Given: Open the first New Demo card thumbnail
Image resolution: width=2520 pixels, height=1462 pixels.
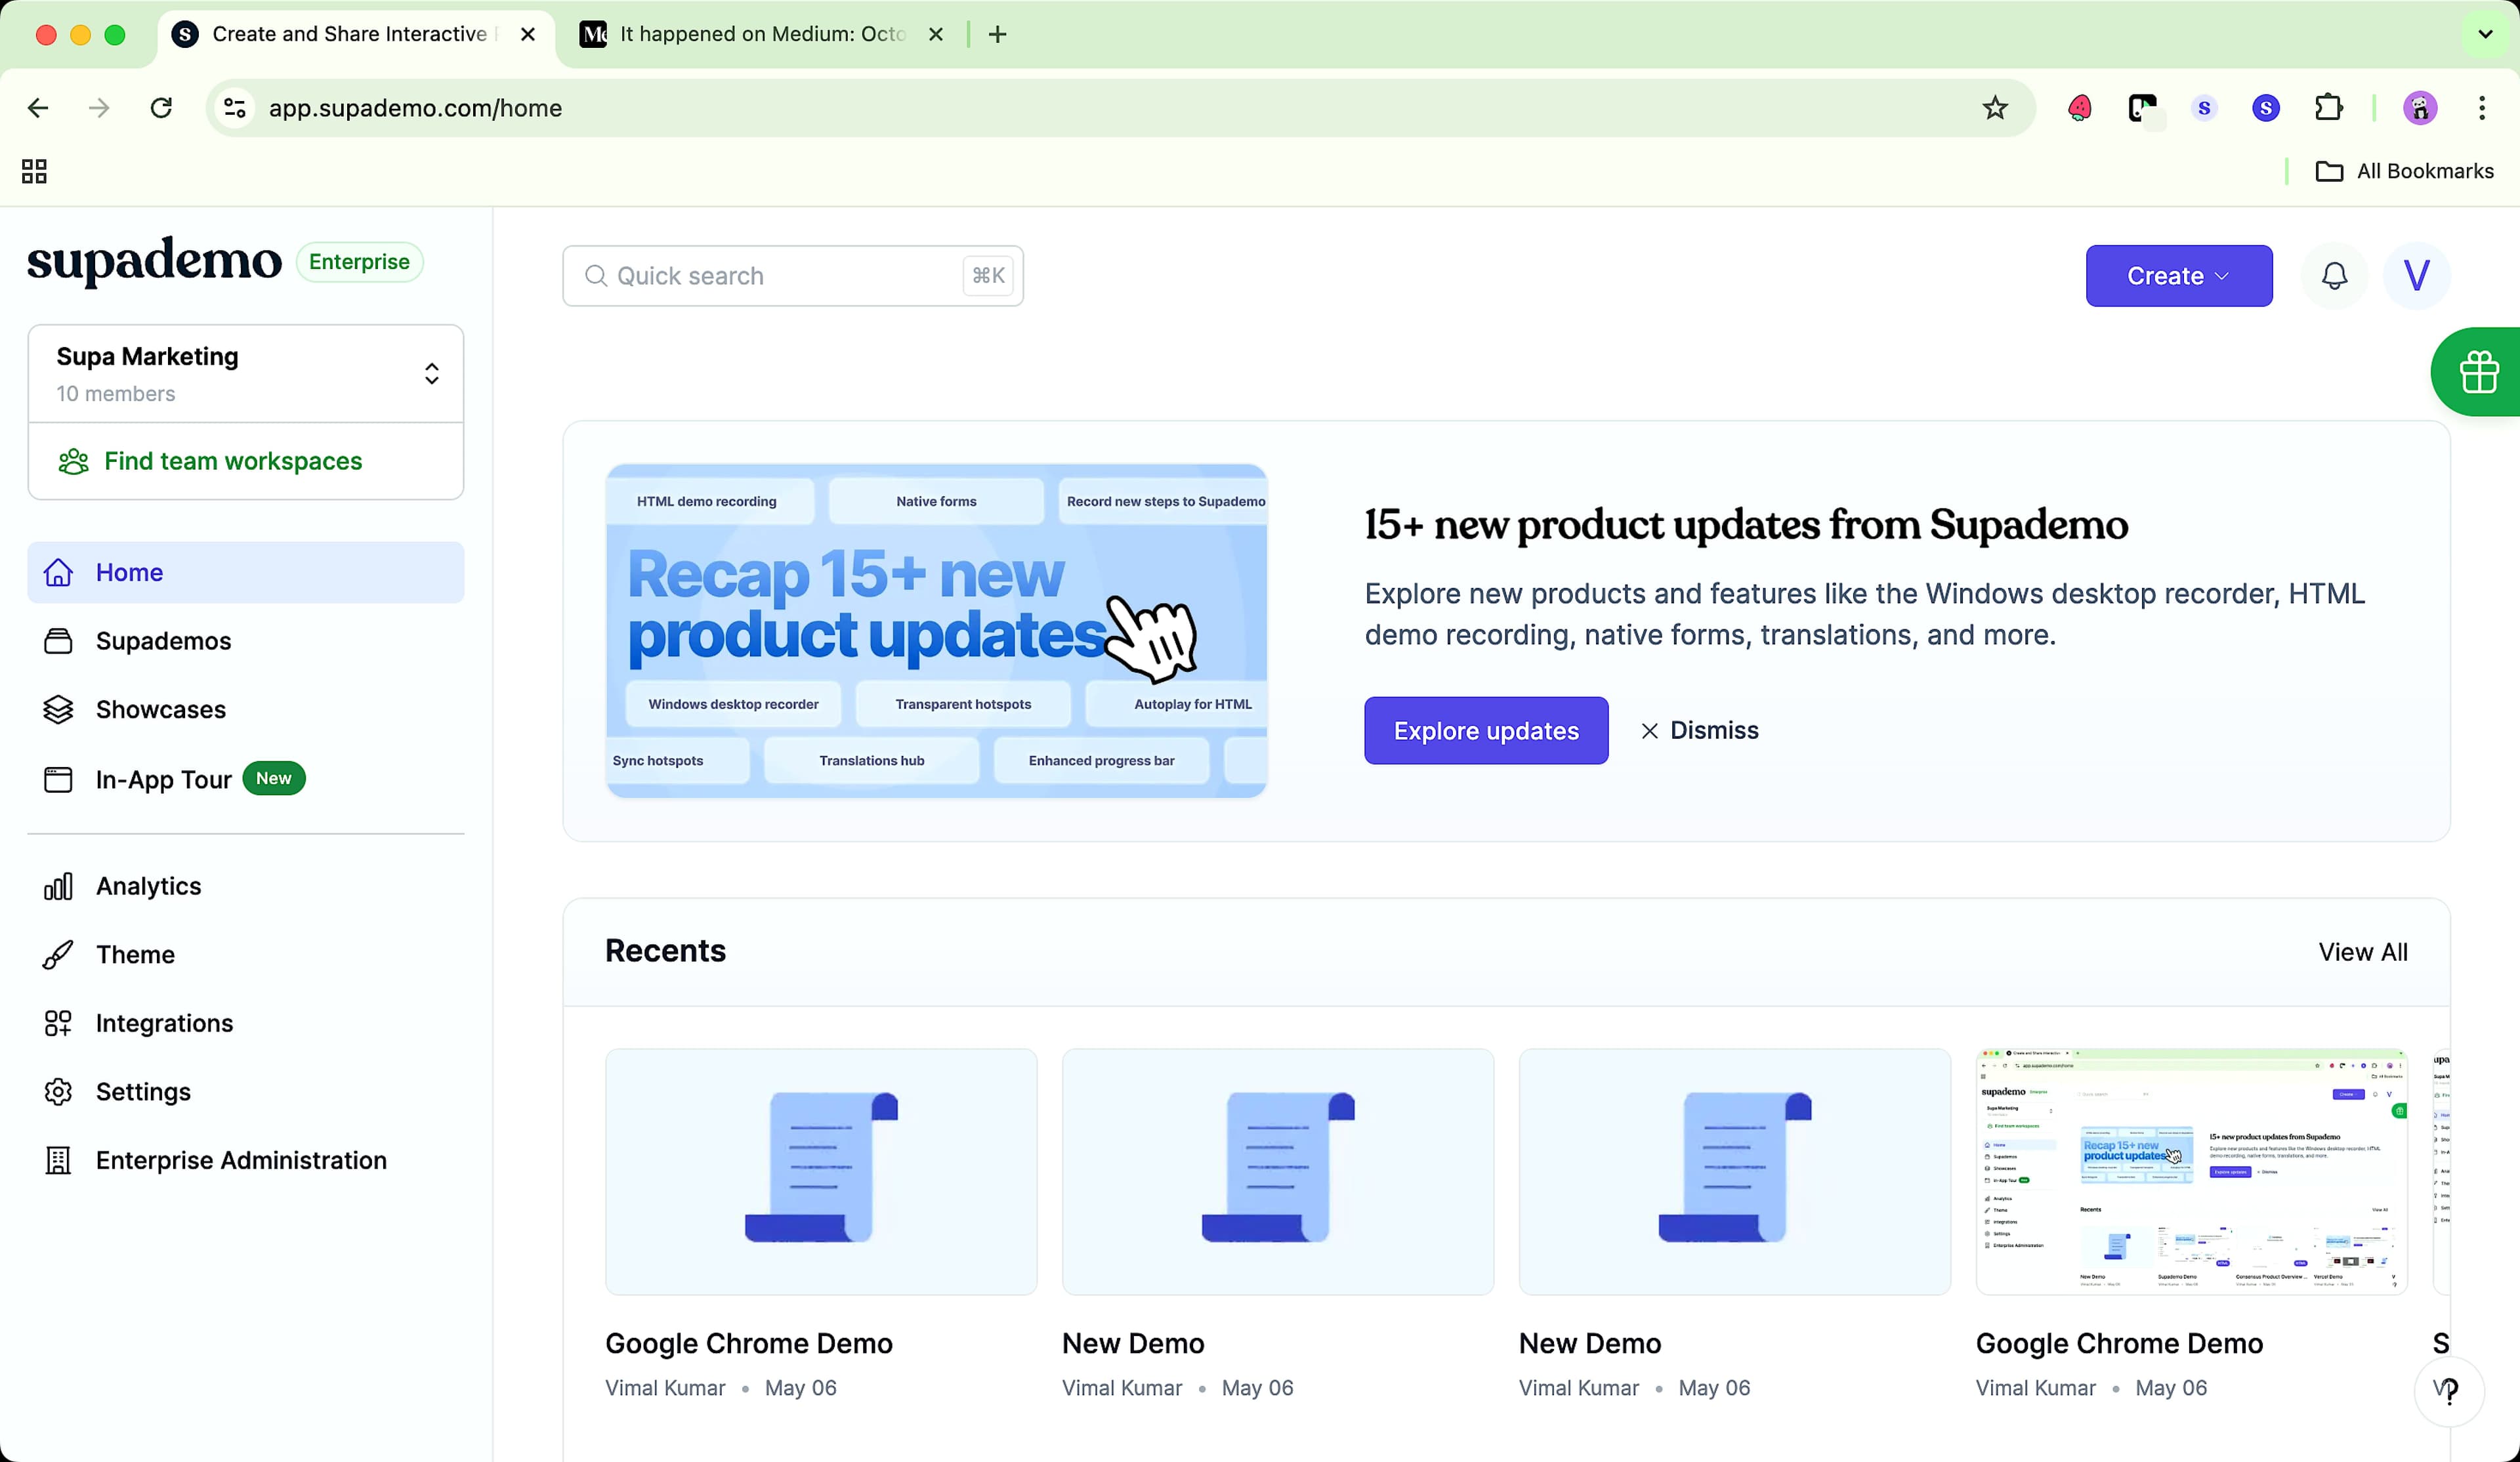Looking at the screenshot, I should (x=1278, y=1172).
